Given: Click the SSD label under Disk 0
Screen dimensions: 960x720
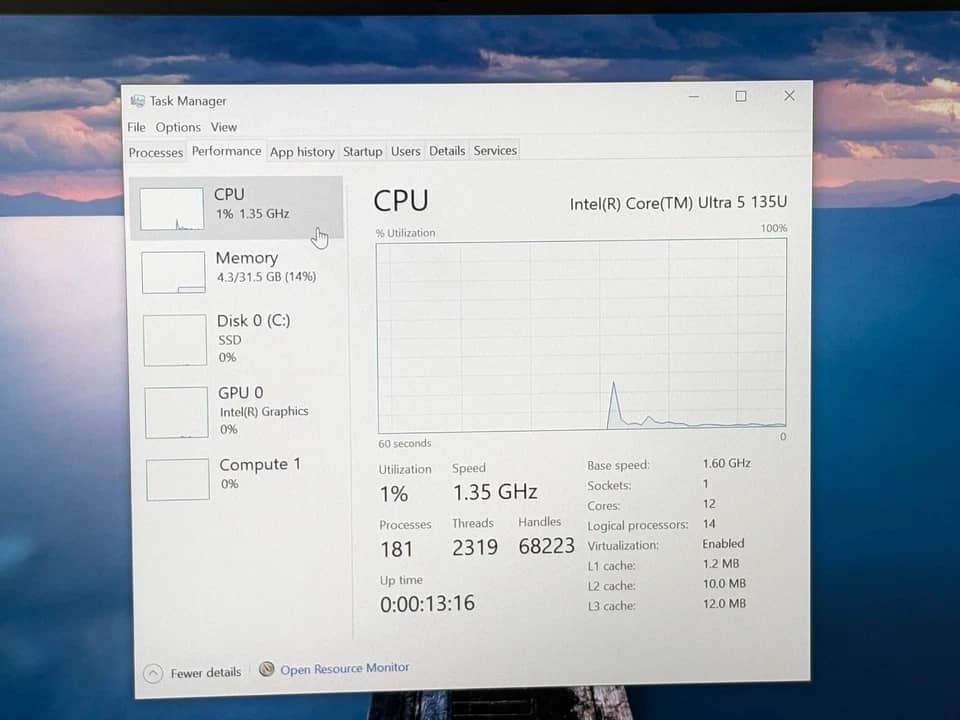Looking at the screenshot, I should 230,340.
